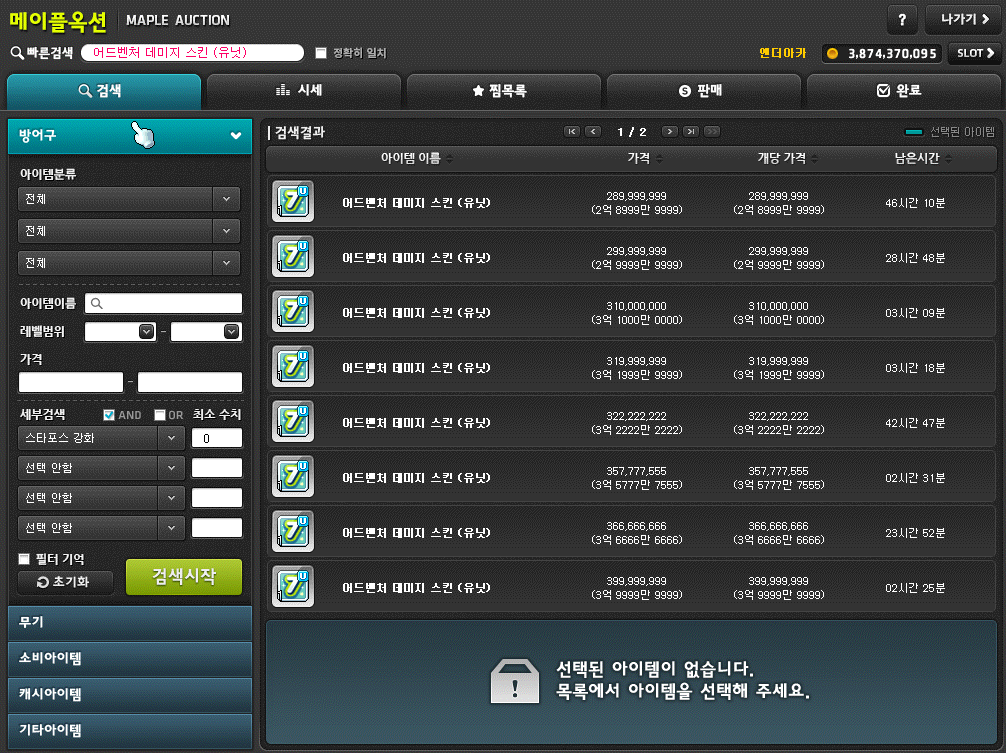Sort by 개당 가격 column
This screenshot has width=1006, height=753.
(x=787, y=158)
